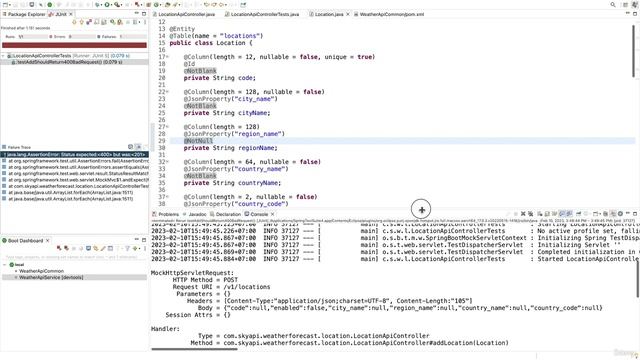Click the toolbar Search magnifier icon at top right

point(613,4)
